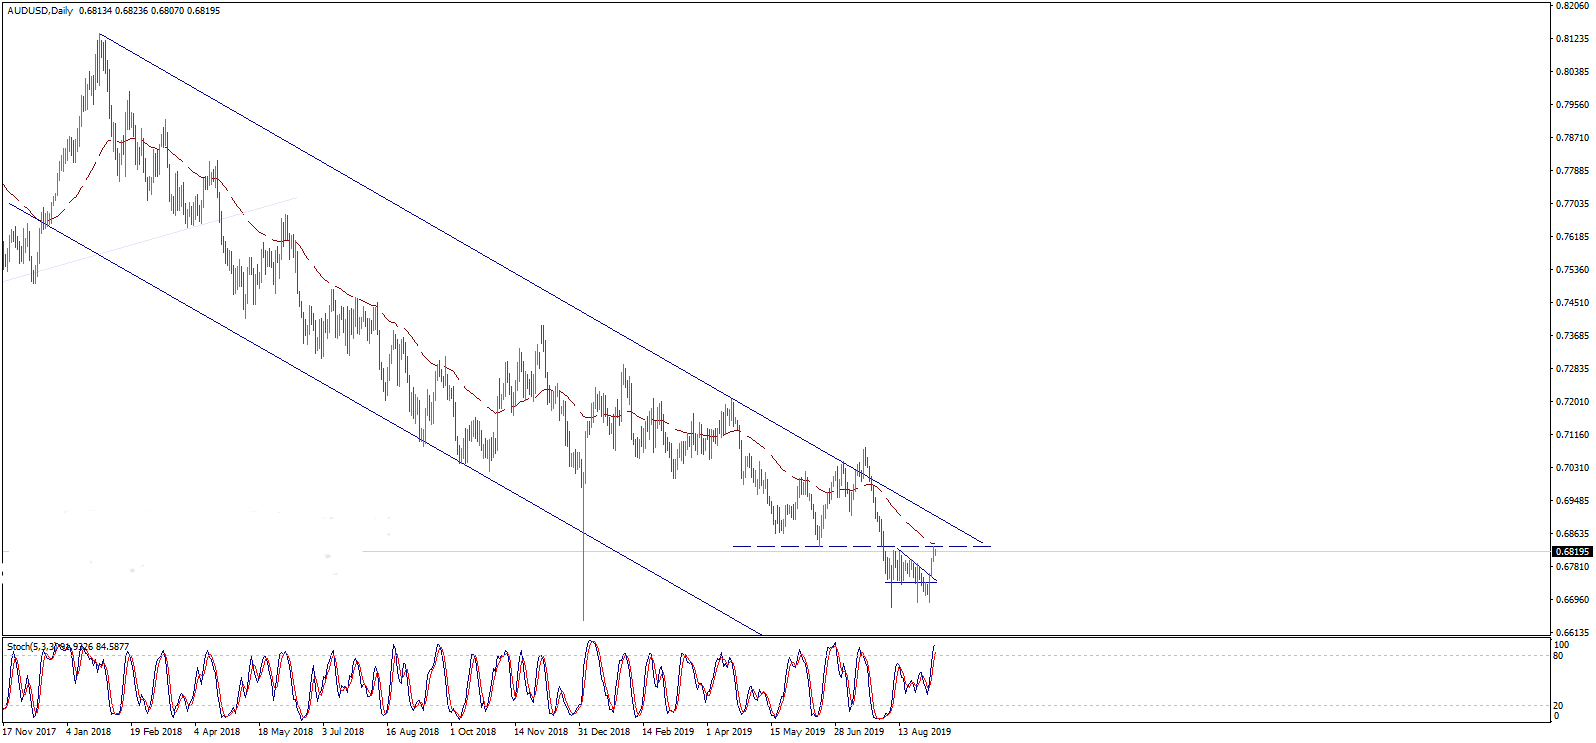1596x743 pixels.
Task: Click the 0.78710 price axis label
Action: click(1573, 138)
